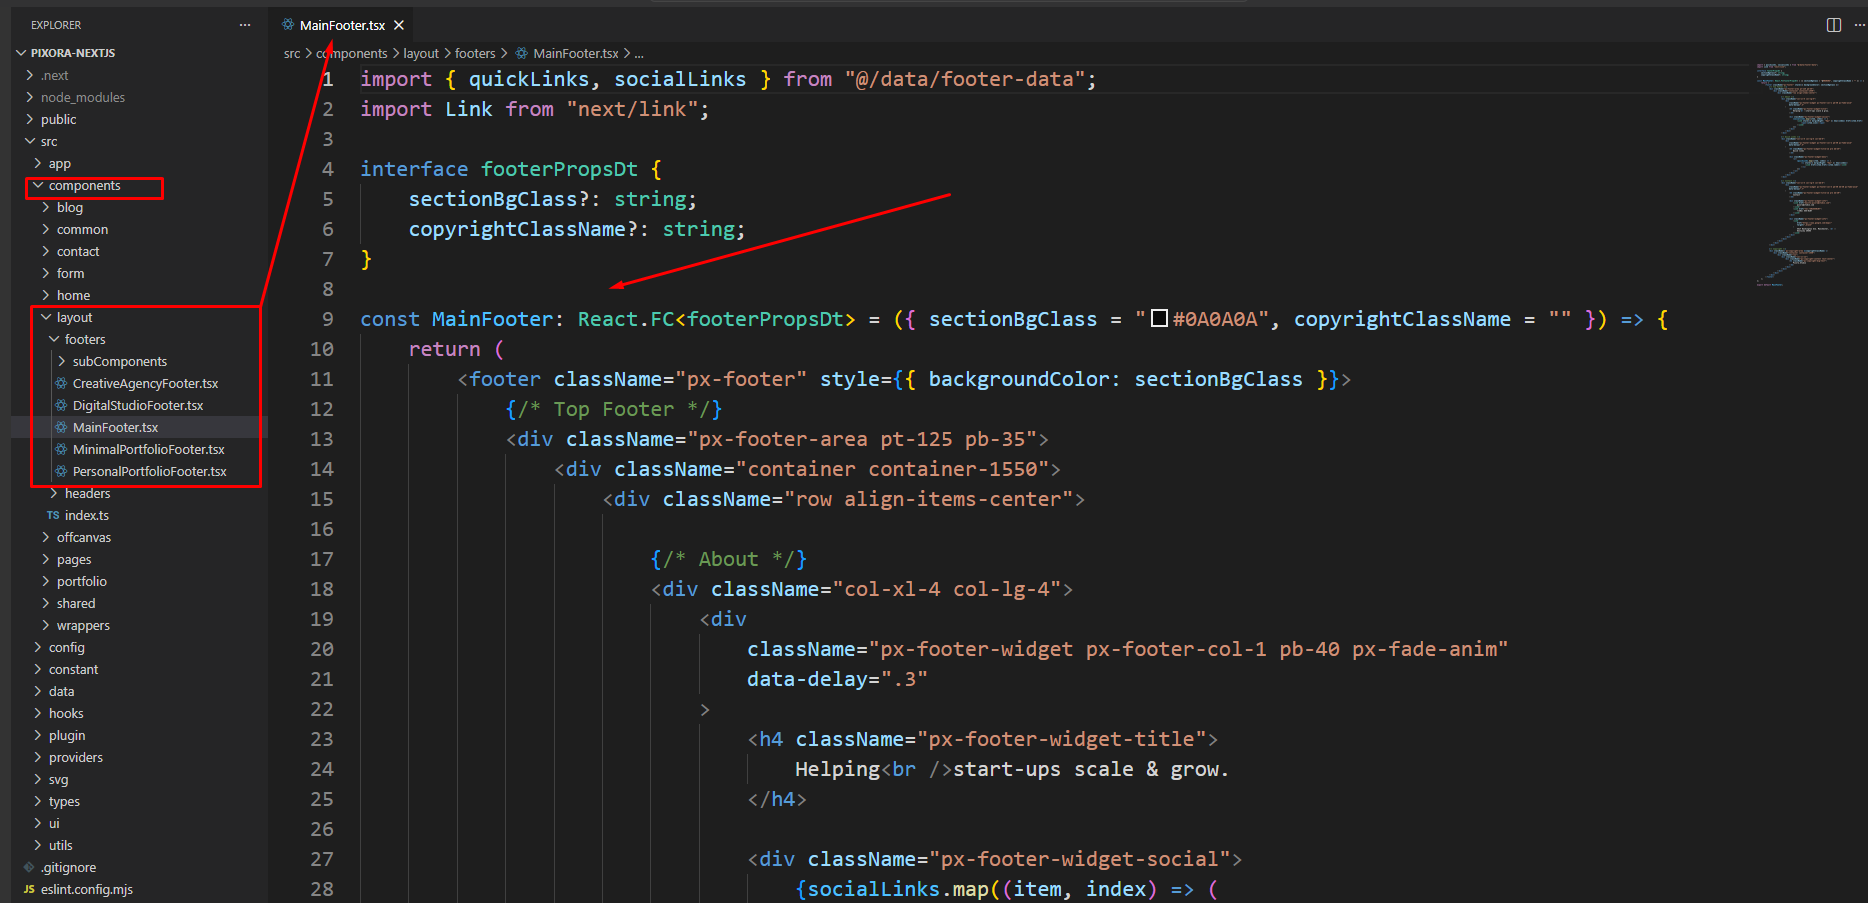Click the DigitalStudioFooter.tsx file icon
This screenshot has height=903, width=1868.
(x=61, y=406)
